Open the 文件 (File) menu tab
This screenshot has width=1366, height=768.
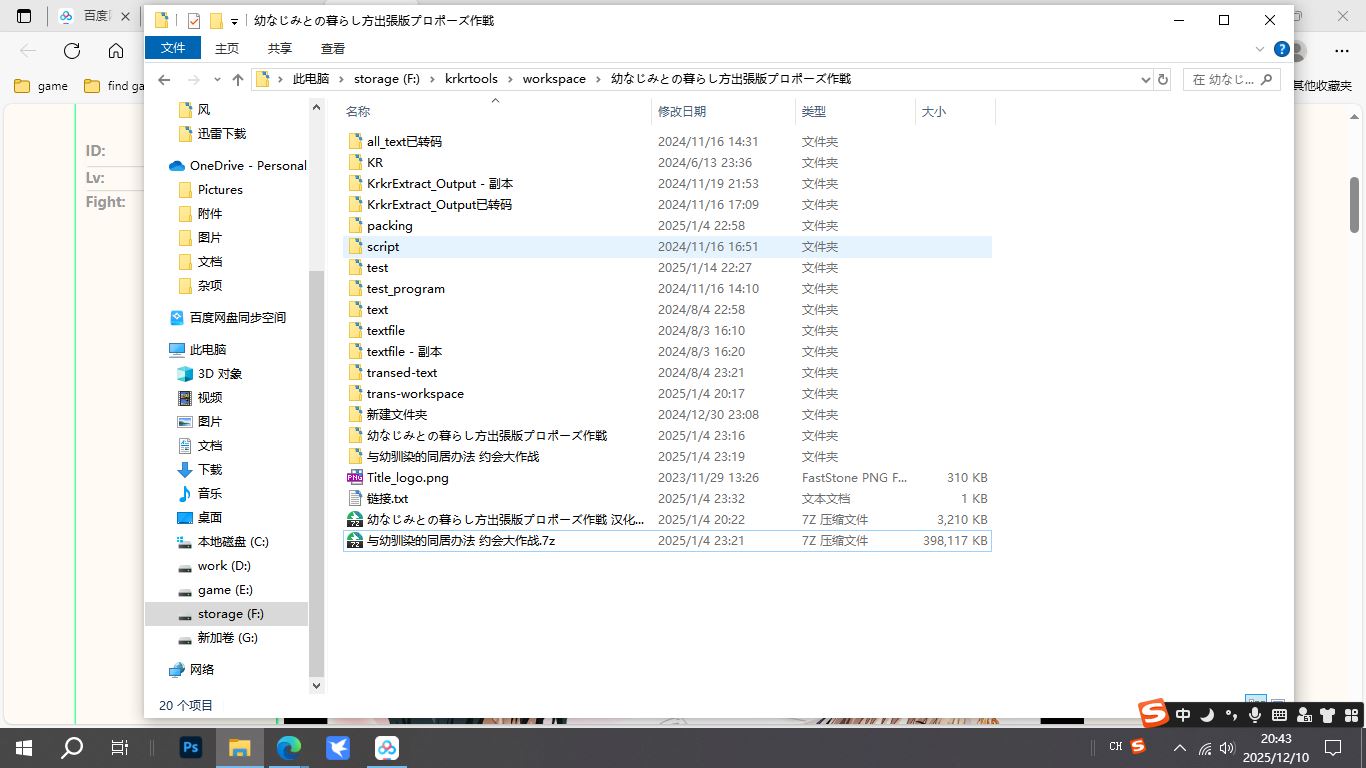[x=173, y=48]
